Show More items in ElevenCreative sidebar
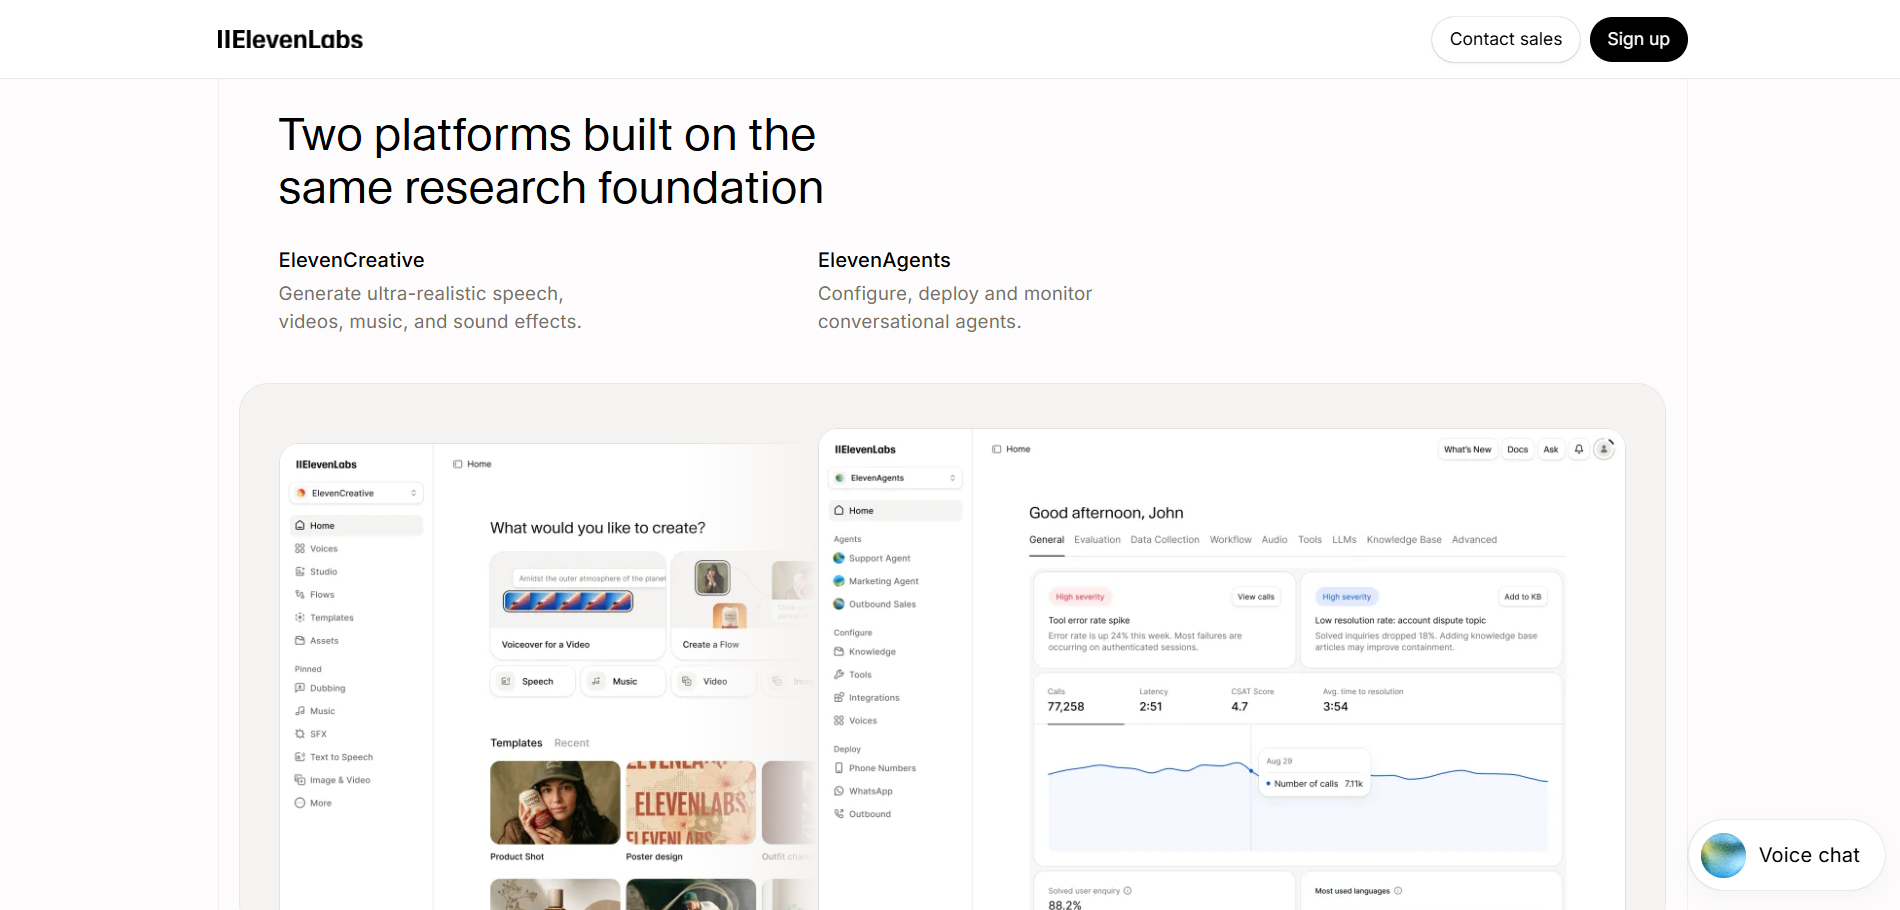This screenshot has height=910, width=1900. (300, 803)
